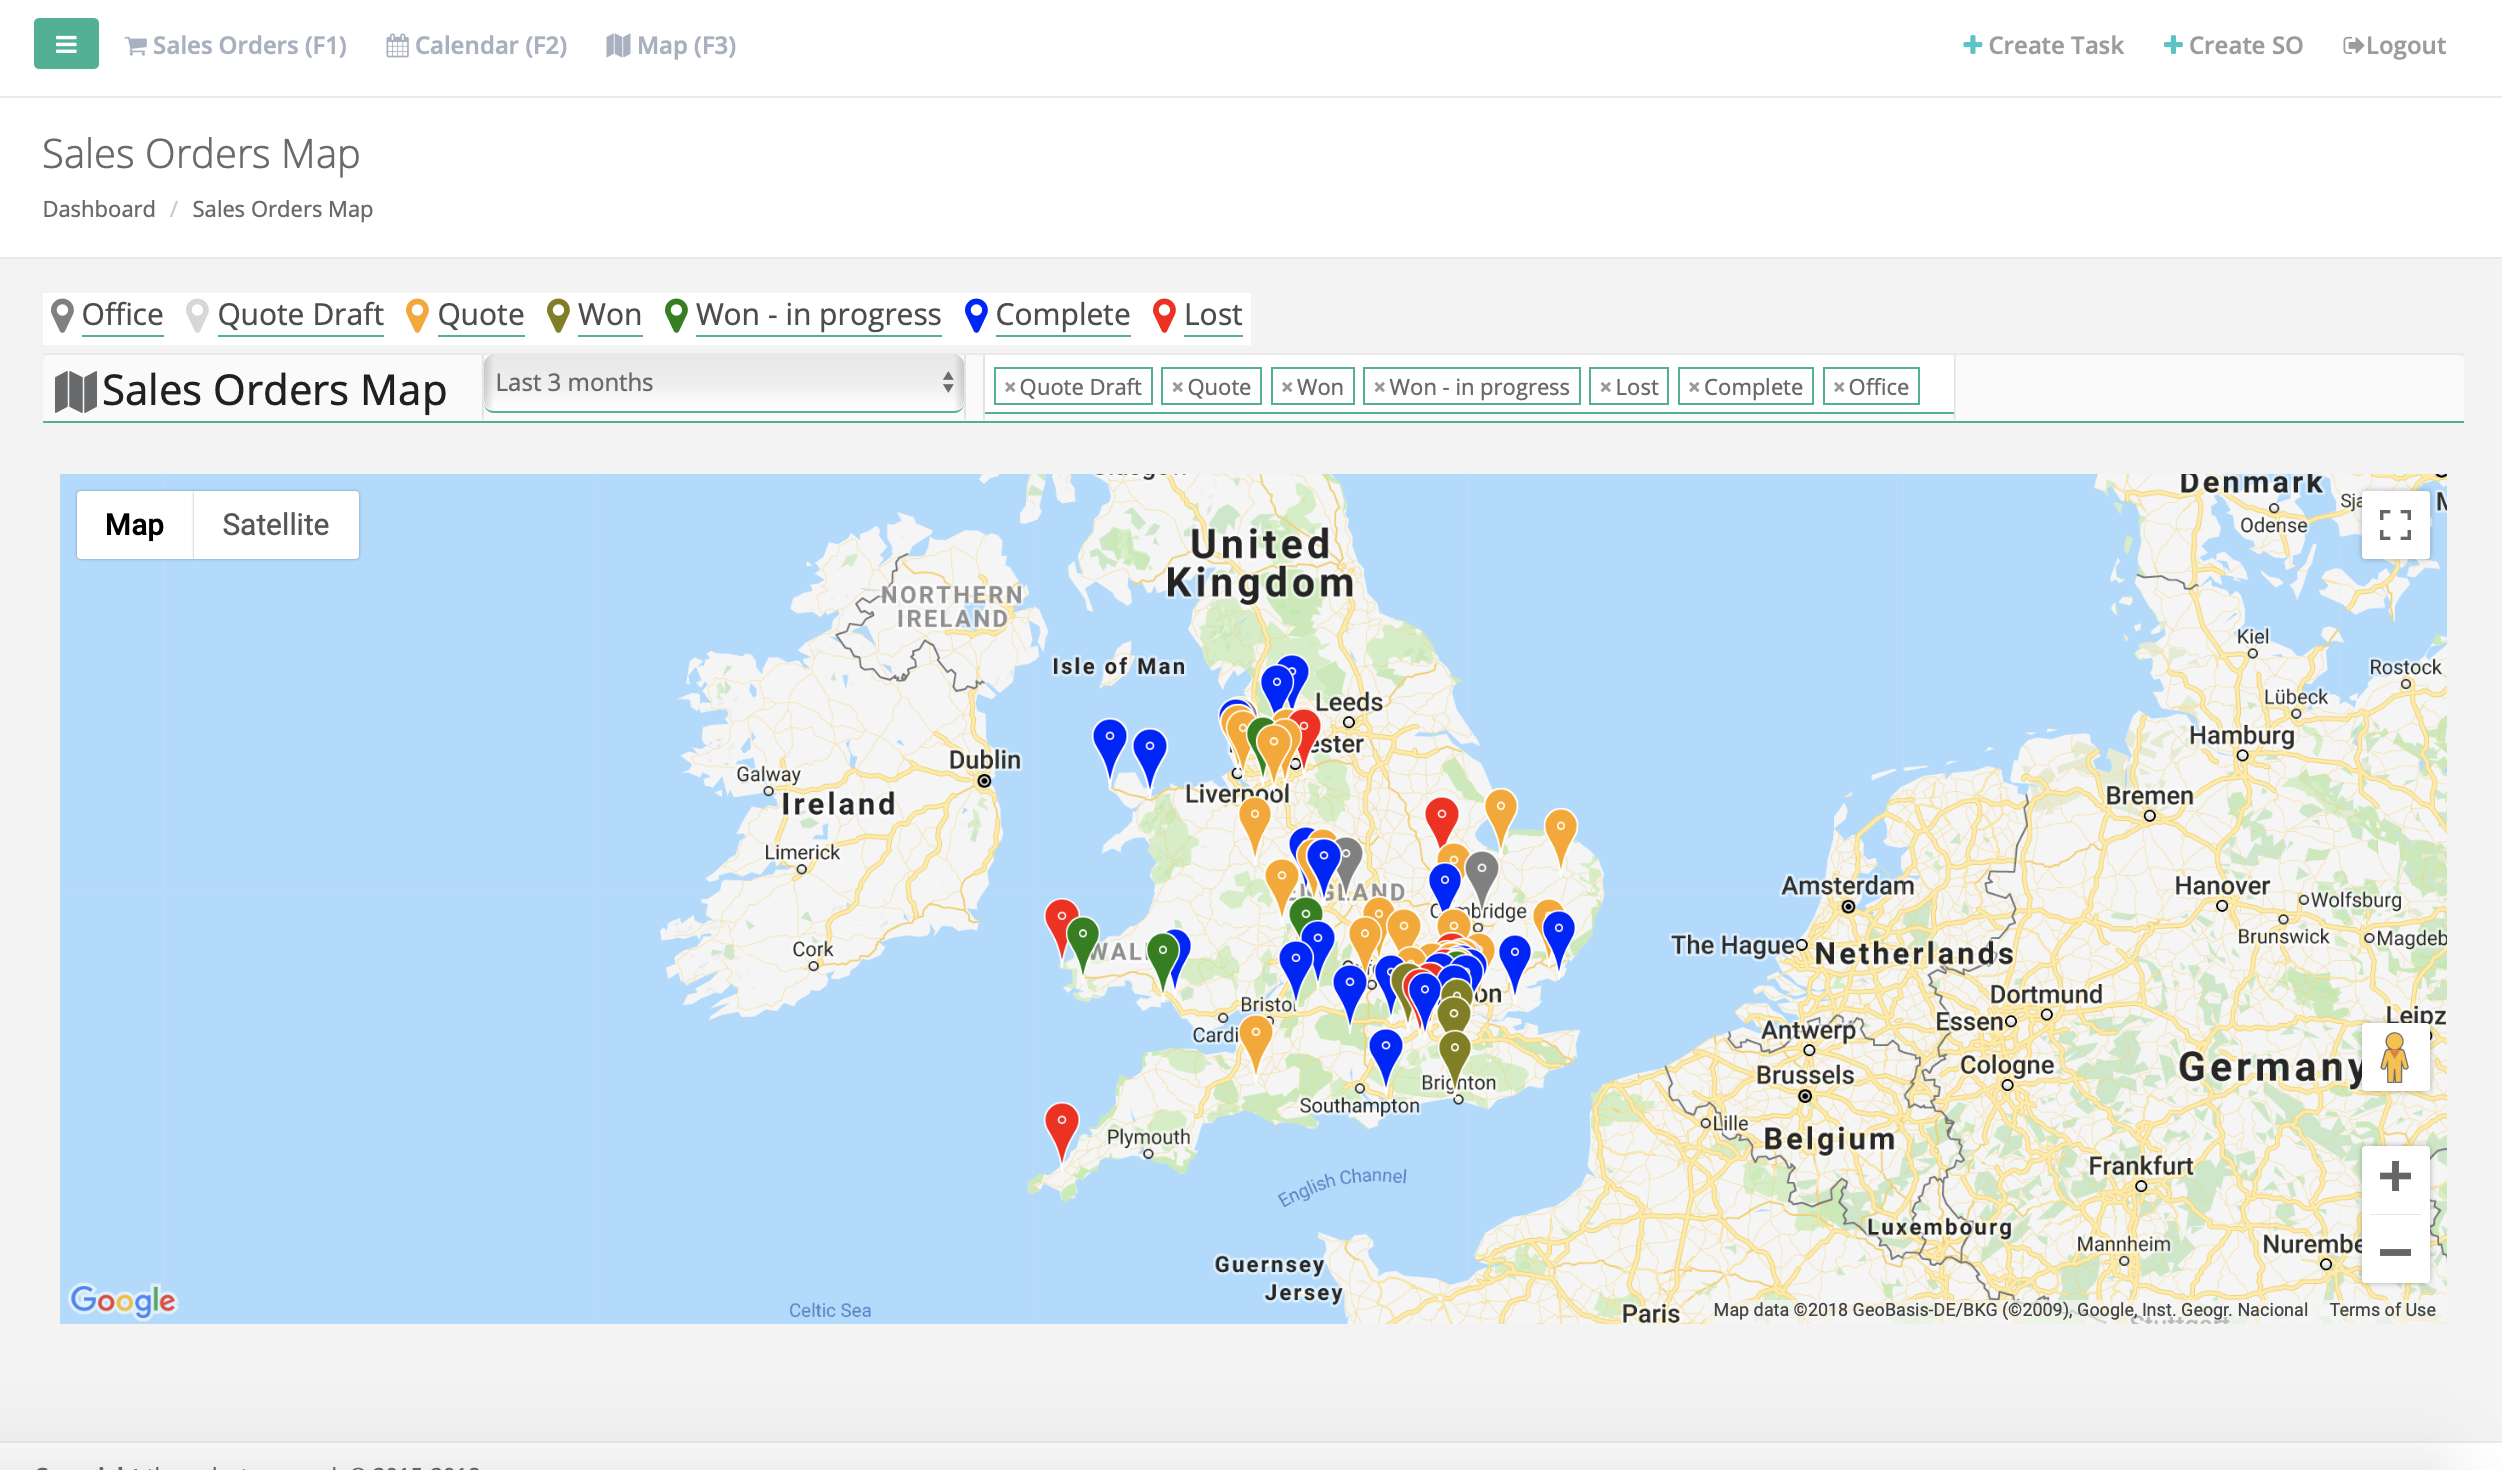Zoom out on the map

coord(2394,1251)
